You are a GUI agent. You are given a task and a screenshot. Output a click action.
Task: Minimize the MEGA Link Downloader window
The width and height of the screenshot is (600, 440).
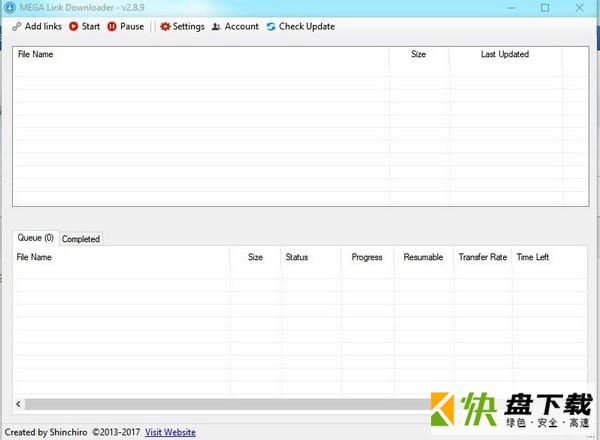(x=511, y=8)
